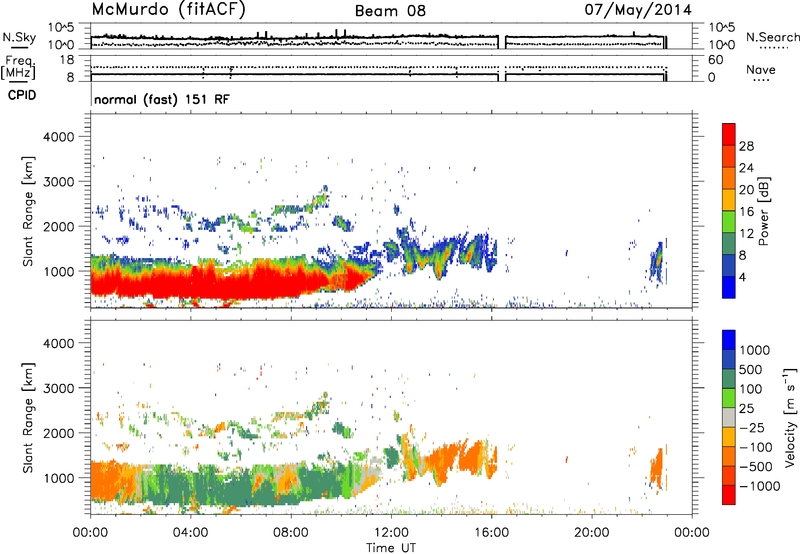Click the N.Sky legend label
Screen dimensions: 800x554
click(19, 37)
